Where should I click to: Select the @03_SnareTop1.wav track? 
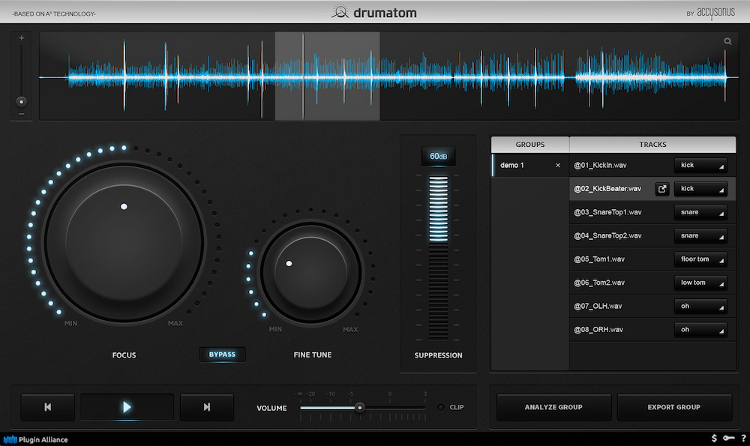coord(652,212)
